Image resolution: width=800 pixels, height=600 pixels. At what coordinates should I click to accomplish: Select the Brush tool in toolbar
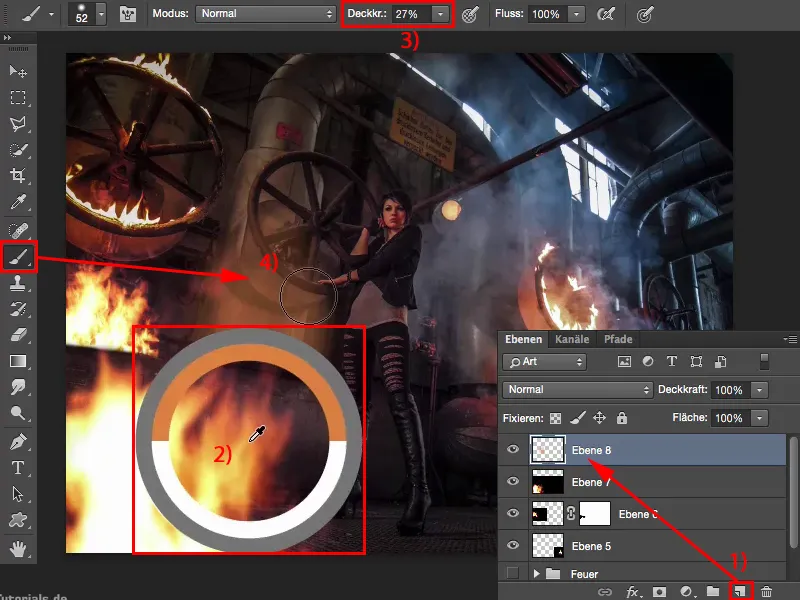(x=18, y=257)
